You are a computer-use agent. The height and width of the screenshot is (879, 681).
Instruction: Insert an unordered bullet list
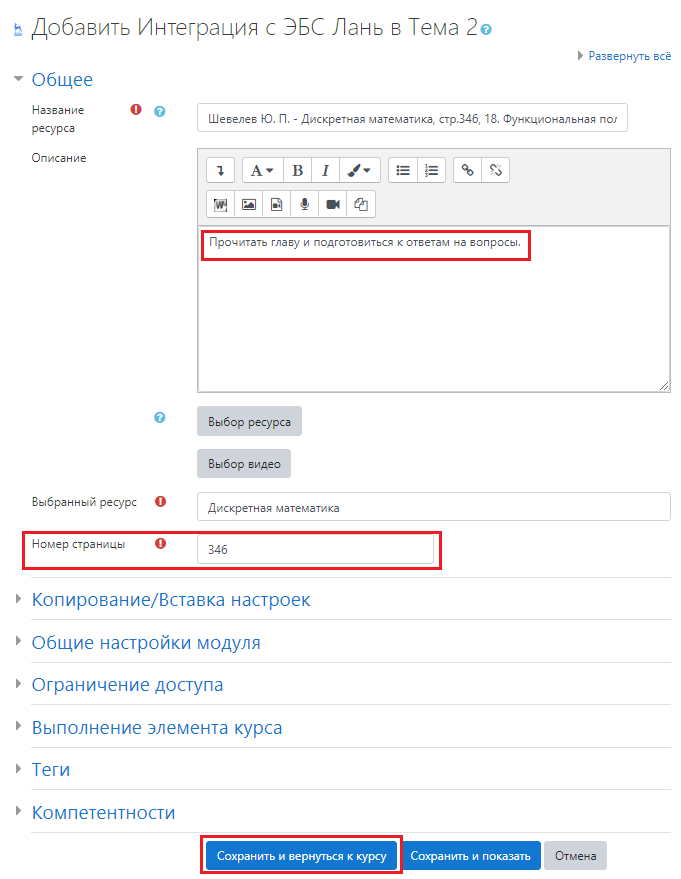click(x=403, y=170)
